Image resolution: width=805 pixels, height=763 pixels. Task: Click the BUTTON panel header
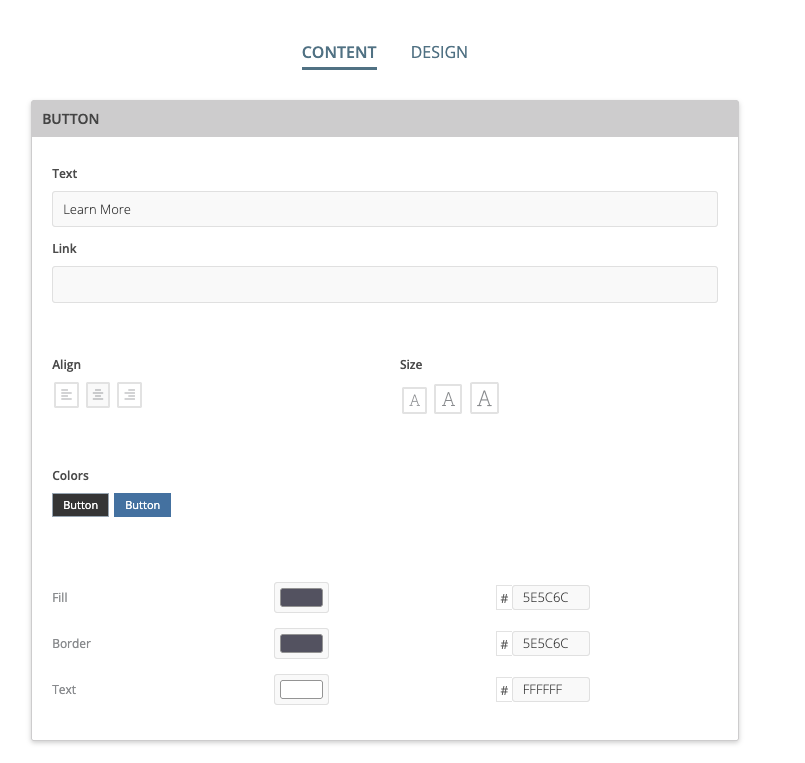(384, 118)
